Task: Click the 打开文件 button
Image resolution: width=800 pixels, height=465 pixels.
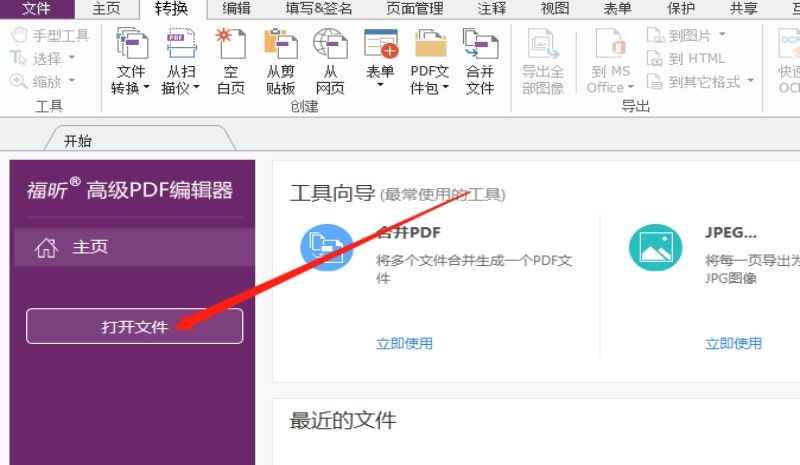Action: 134,326
